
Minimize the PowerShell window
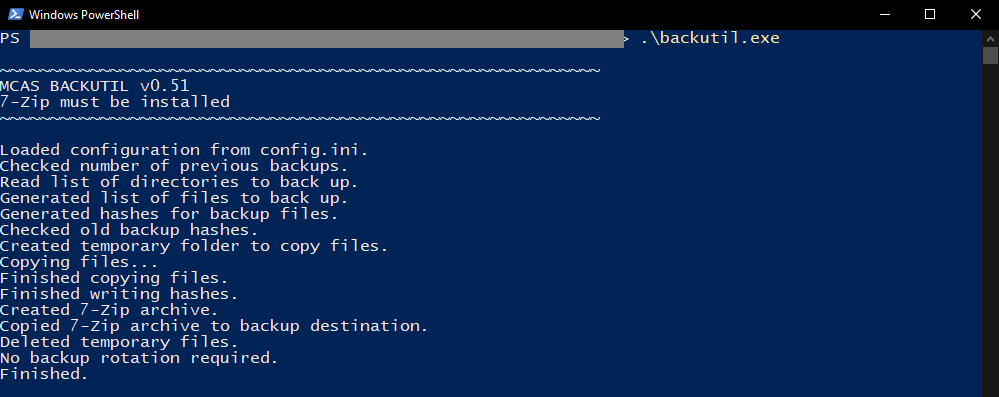[x=884, y=14]
